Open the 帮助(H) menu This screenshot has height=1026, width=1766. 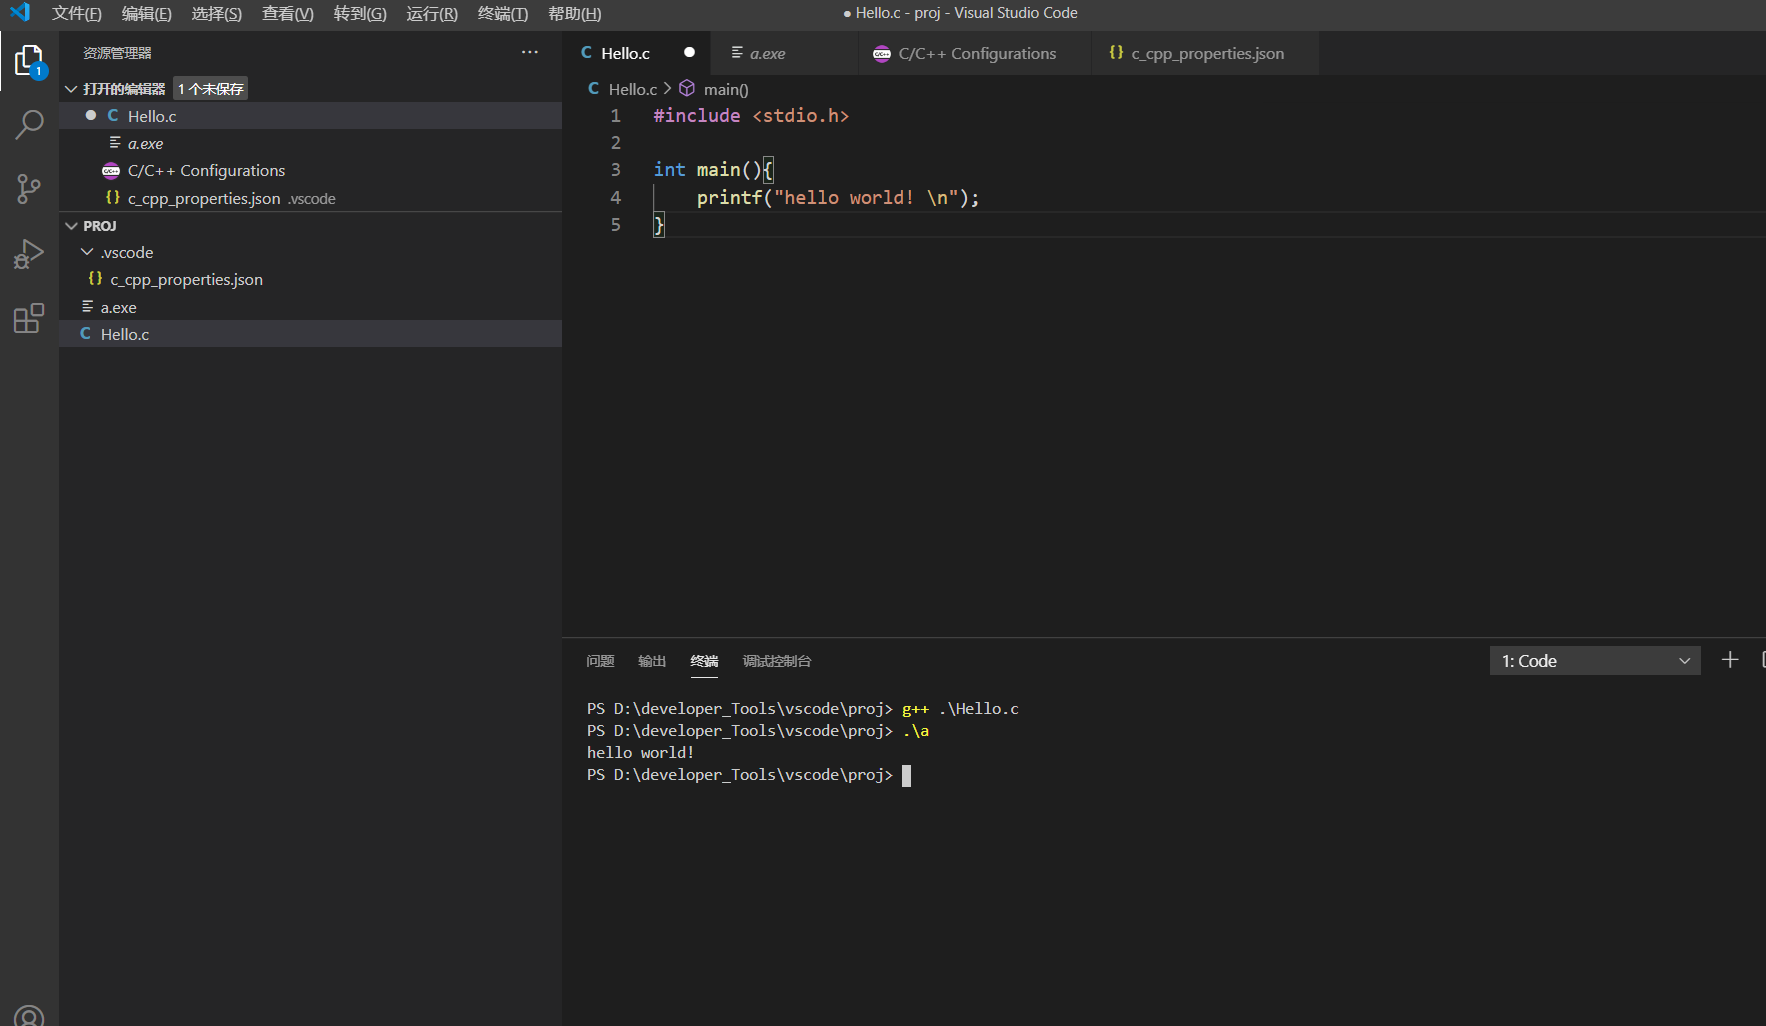[575, 13]
